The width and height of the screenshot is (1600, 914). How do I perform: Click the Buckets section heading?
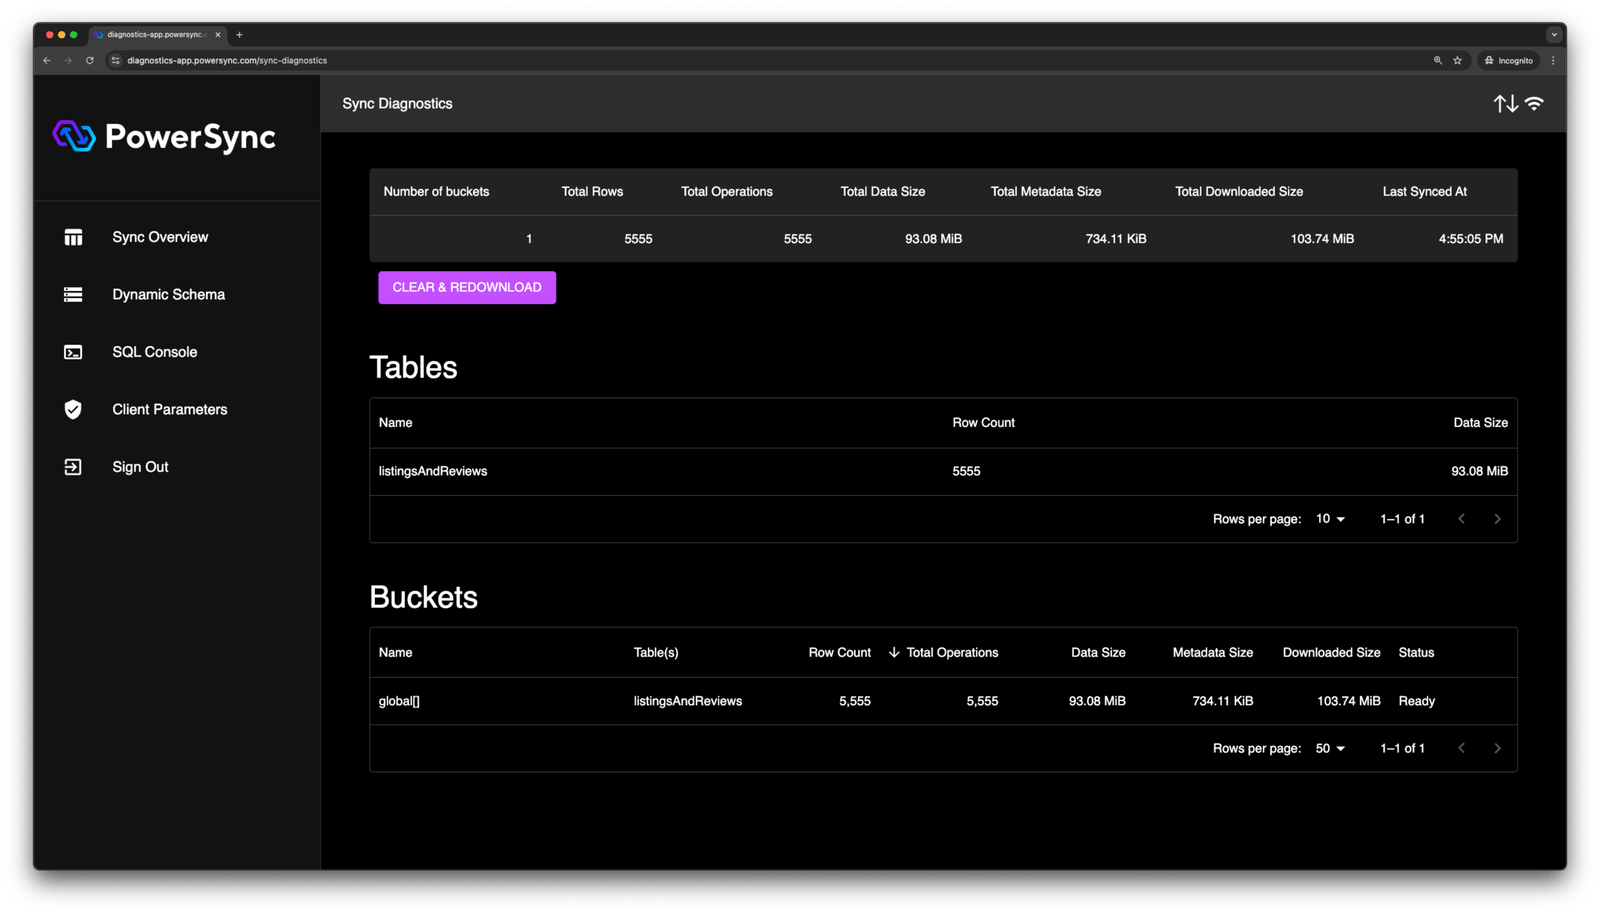[423, 597]
